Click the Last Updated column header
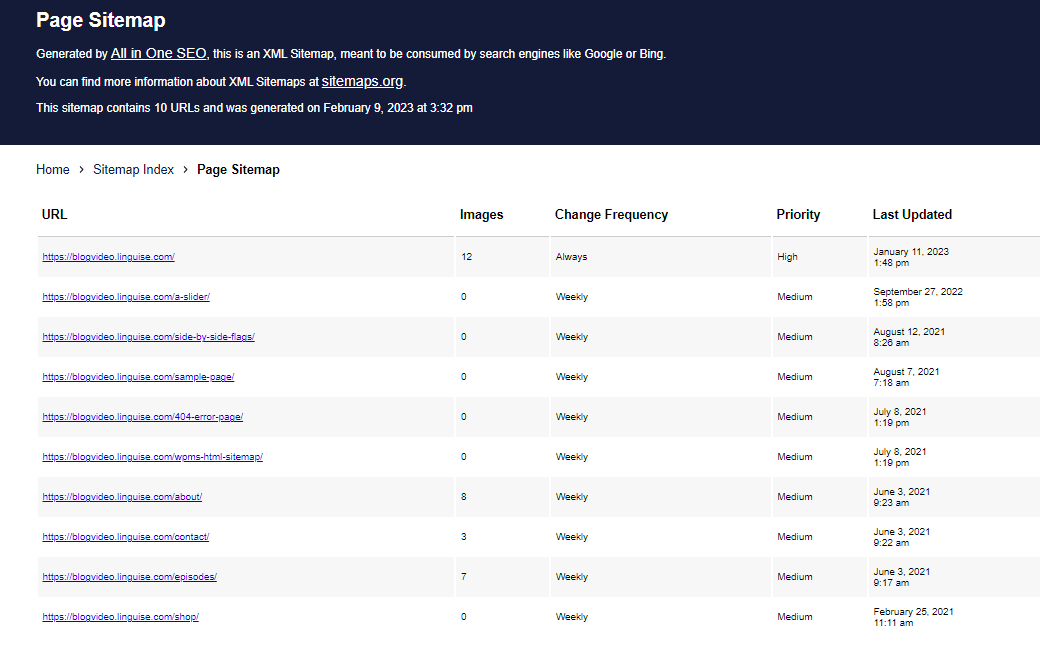The height and width of the screenshot is (648, 1040). coord(912,215)
